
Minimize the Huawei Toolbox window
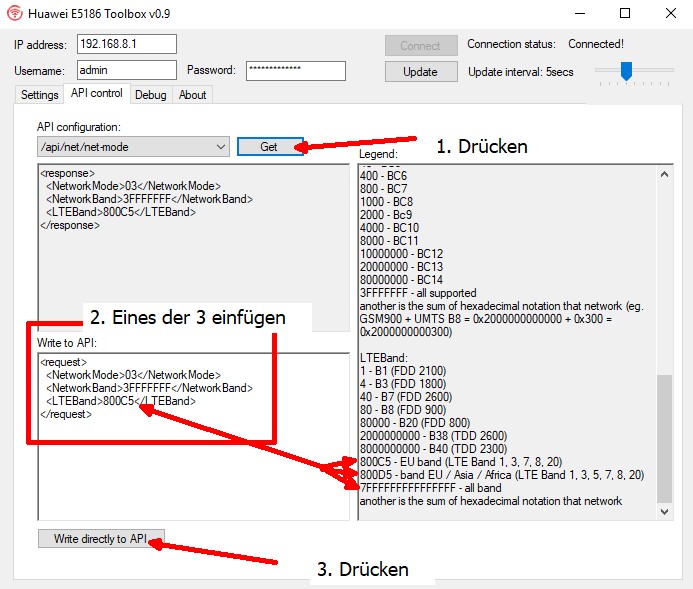(580, 13)
